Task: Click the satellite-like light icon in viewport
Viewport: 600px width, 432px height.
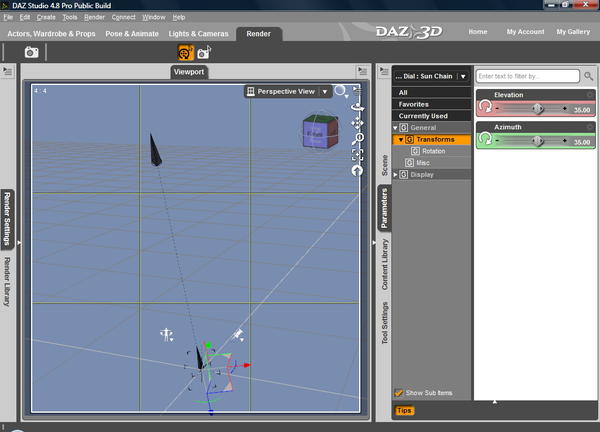Action: pos(238,335)
